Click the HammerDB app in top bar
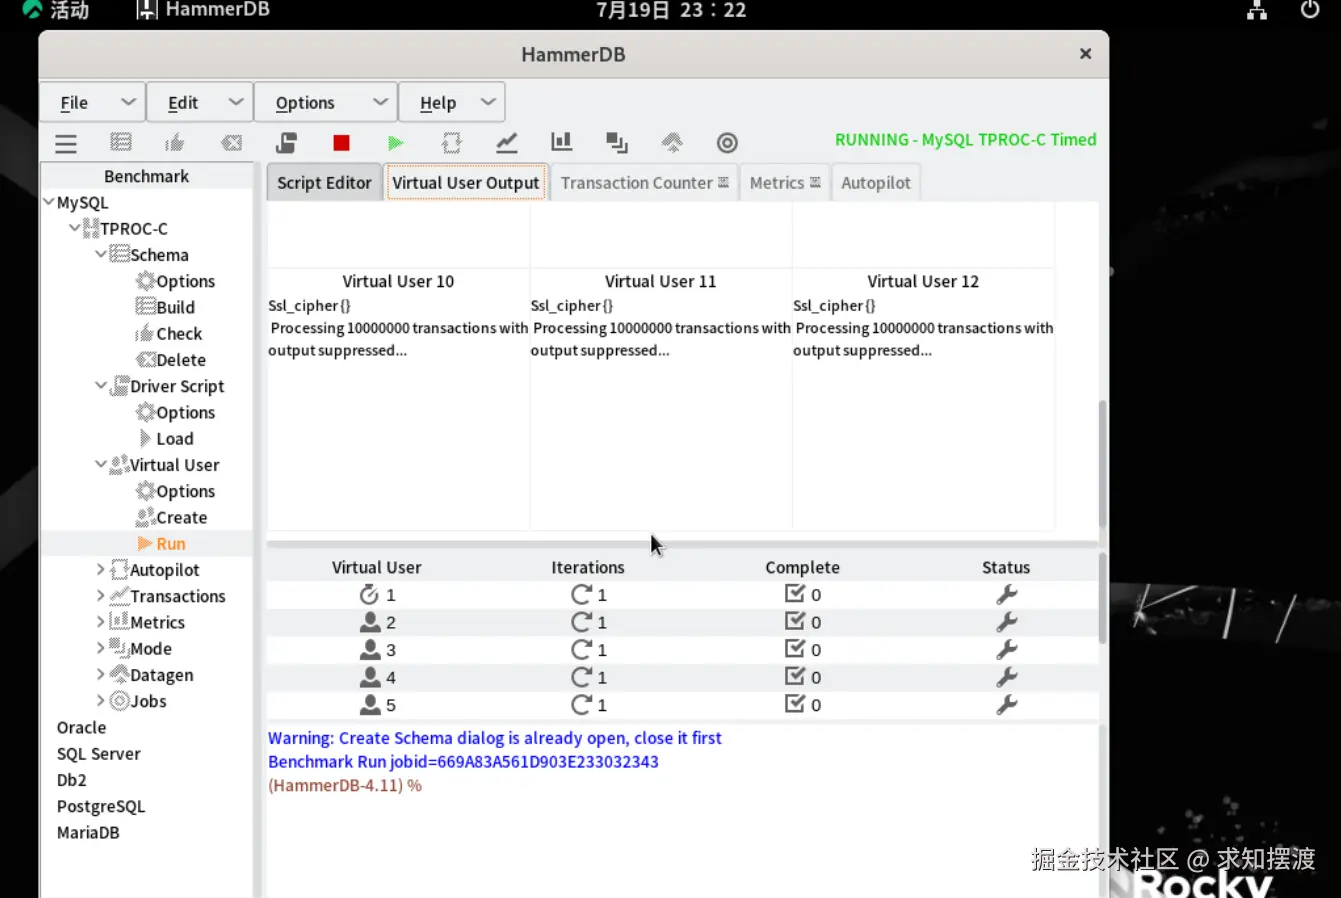 [203, 10]
